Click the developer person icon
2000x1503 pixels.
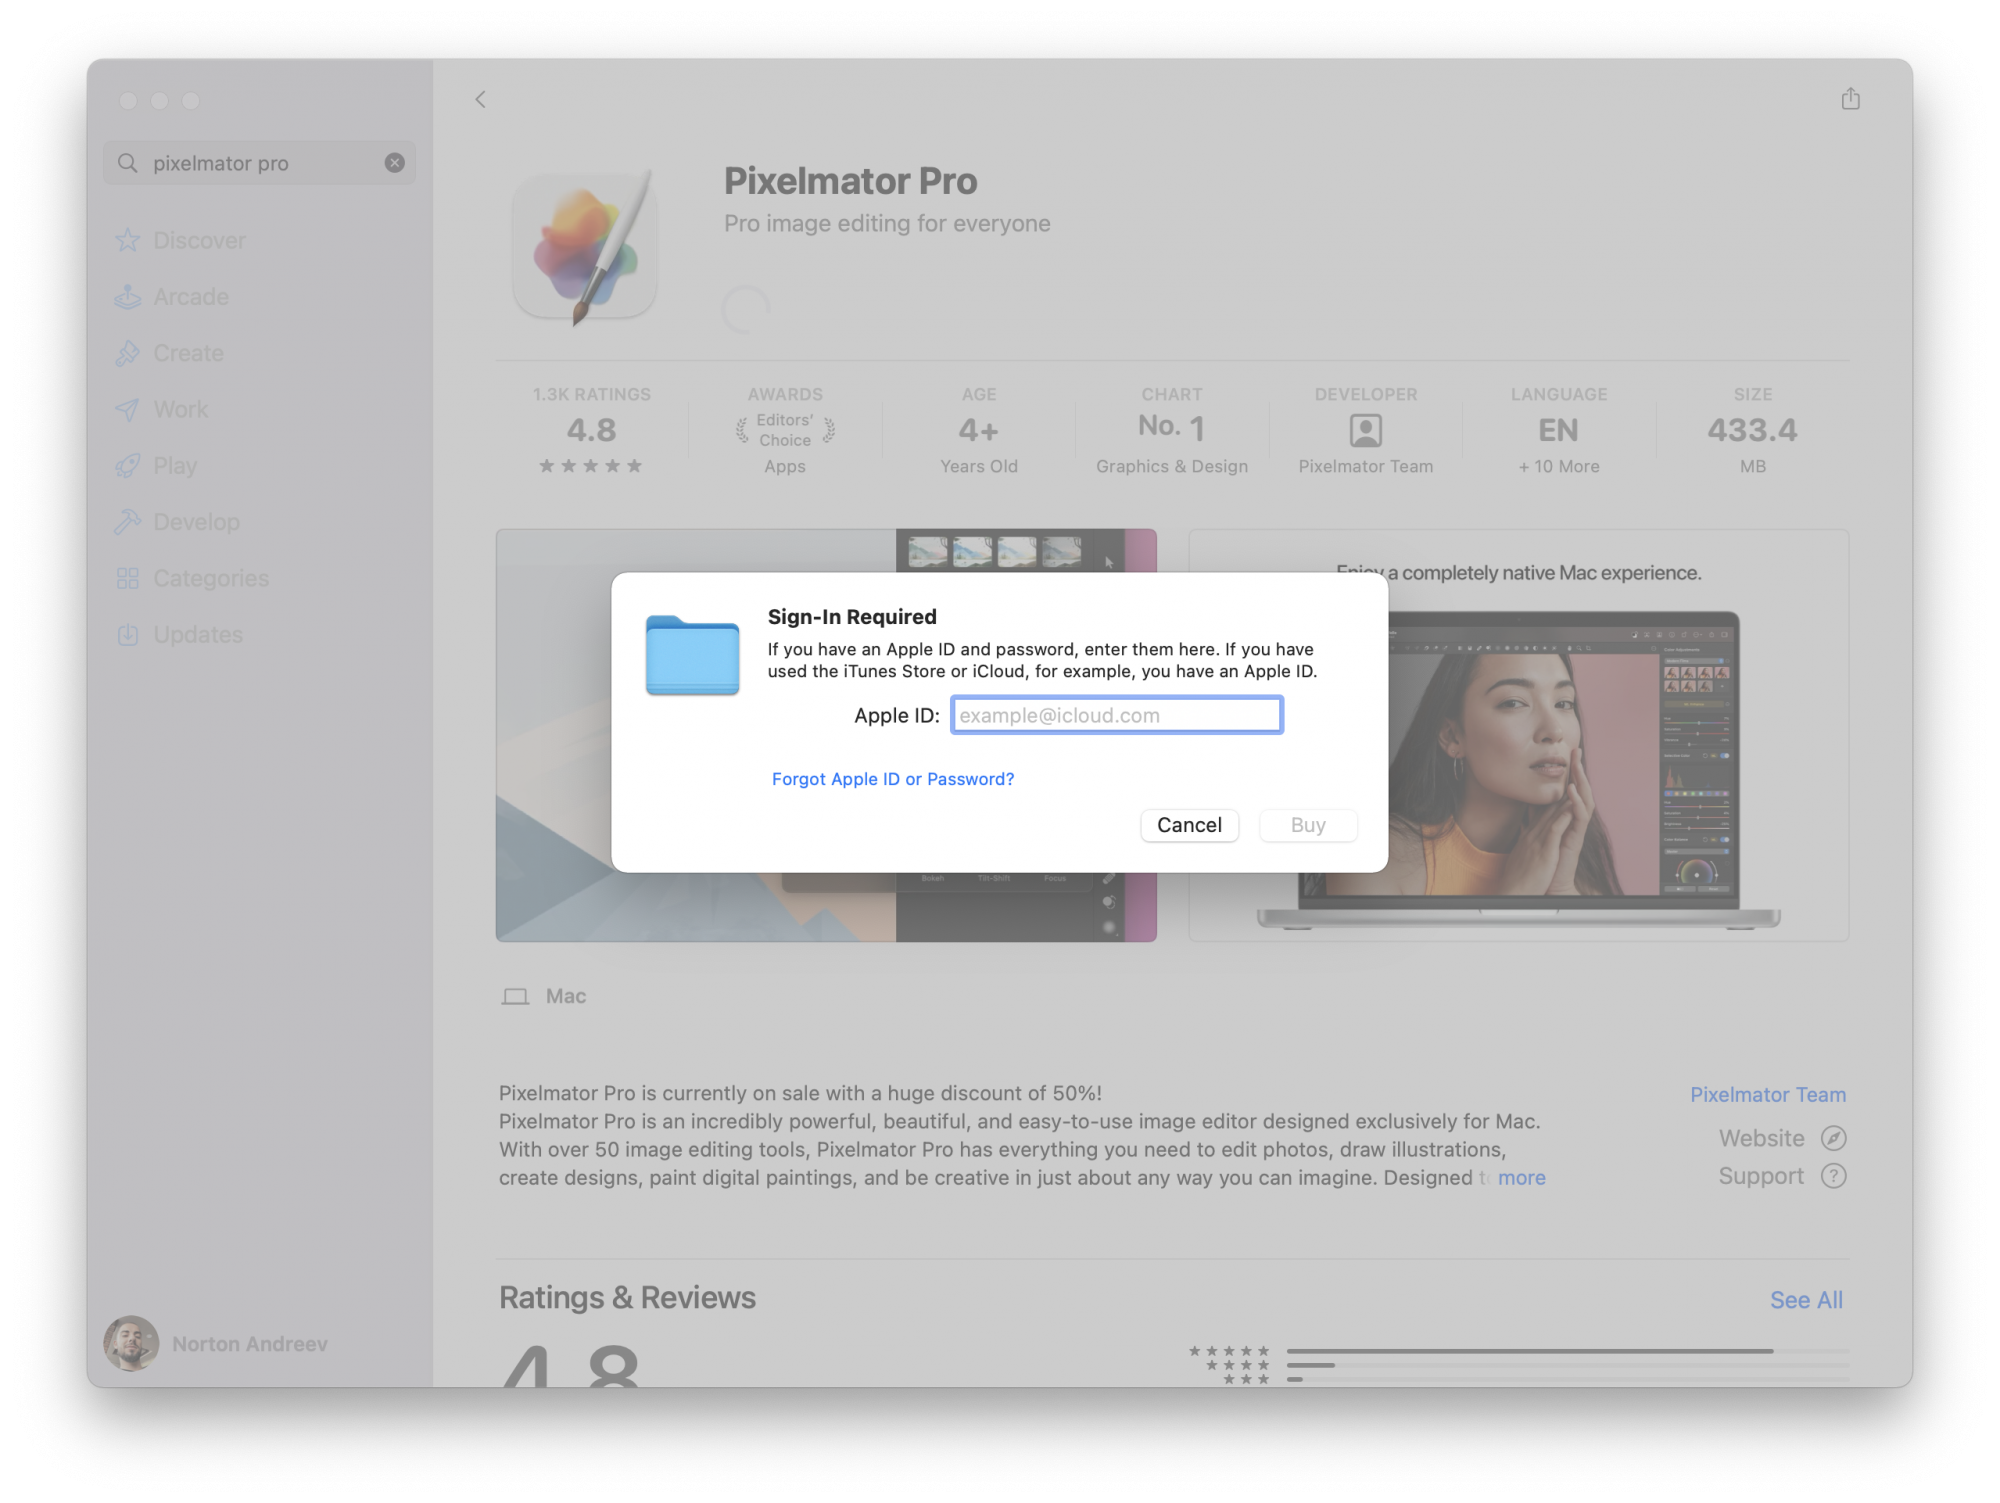point(1365,431)
